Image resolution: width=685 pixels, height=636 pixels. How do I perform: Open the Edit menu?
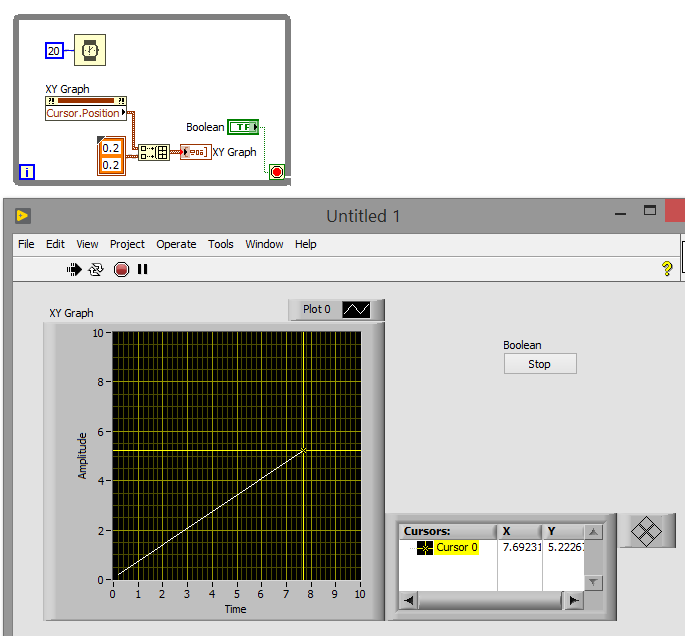point(55,244)
